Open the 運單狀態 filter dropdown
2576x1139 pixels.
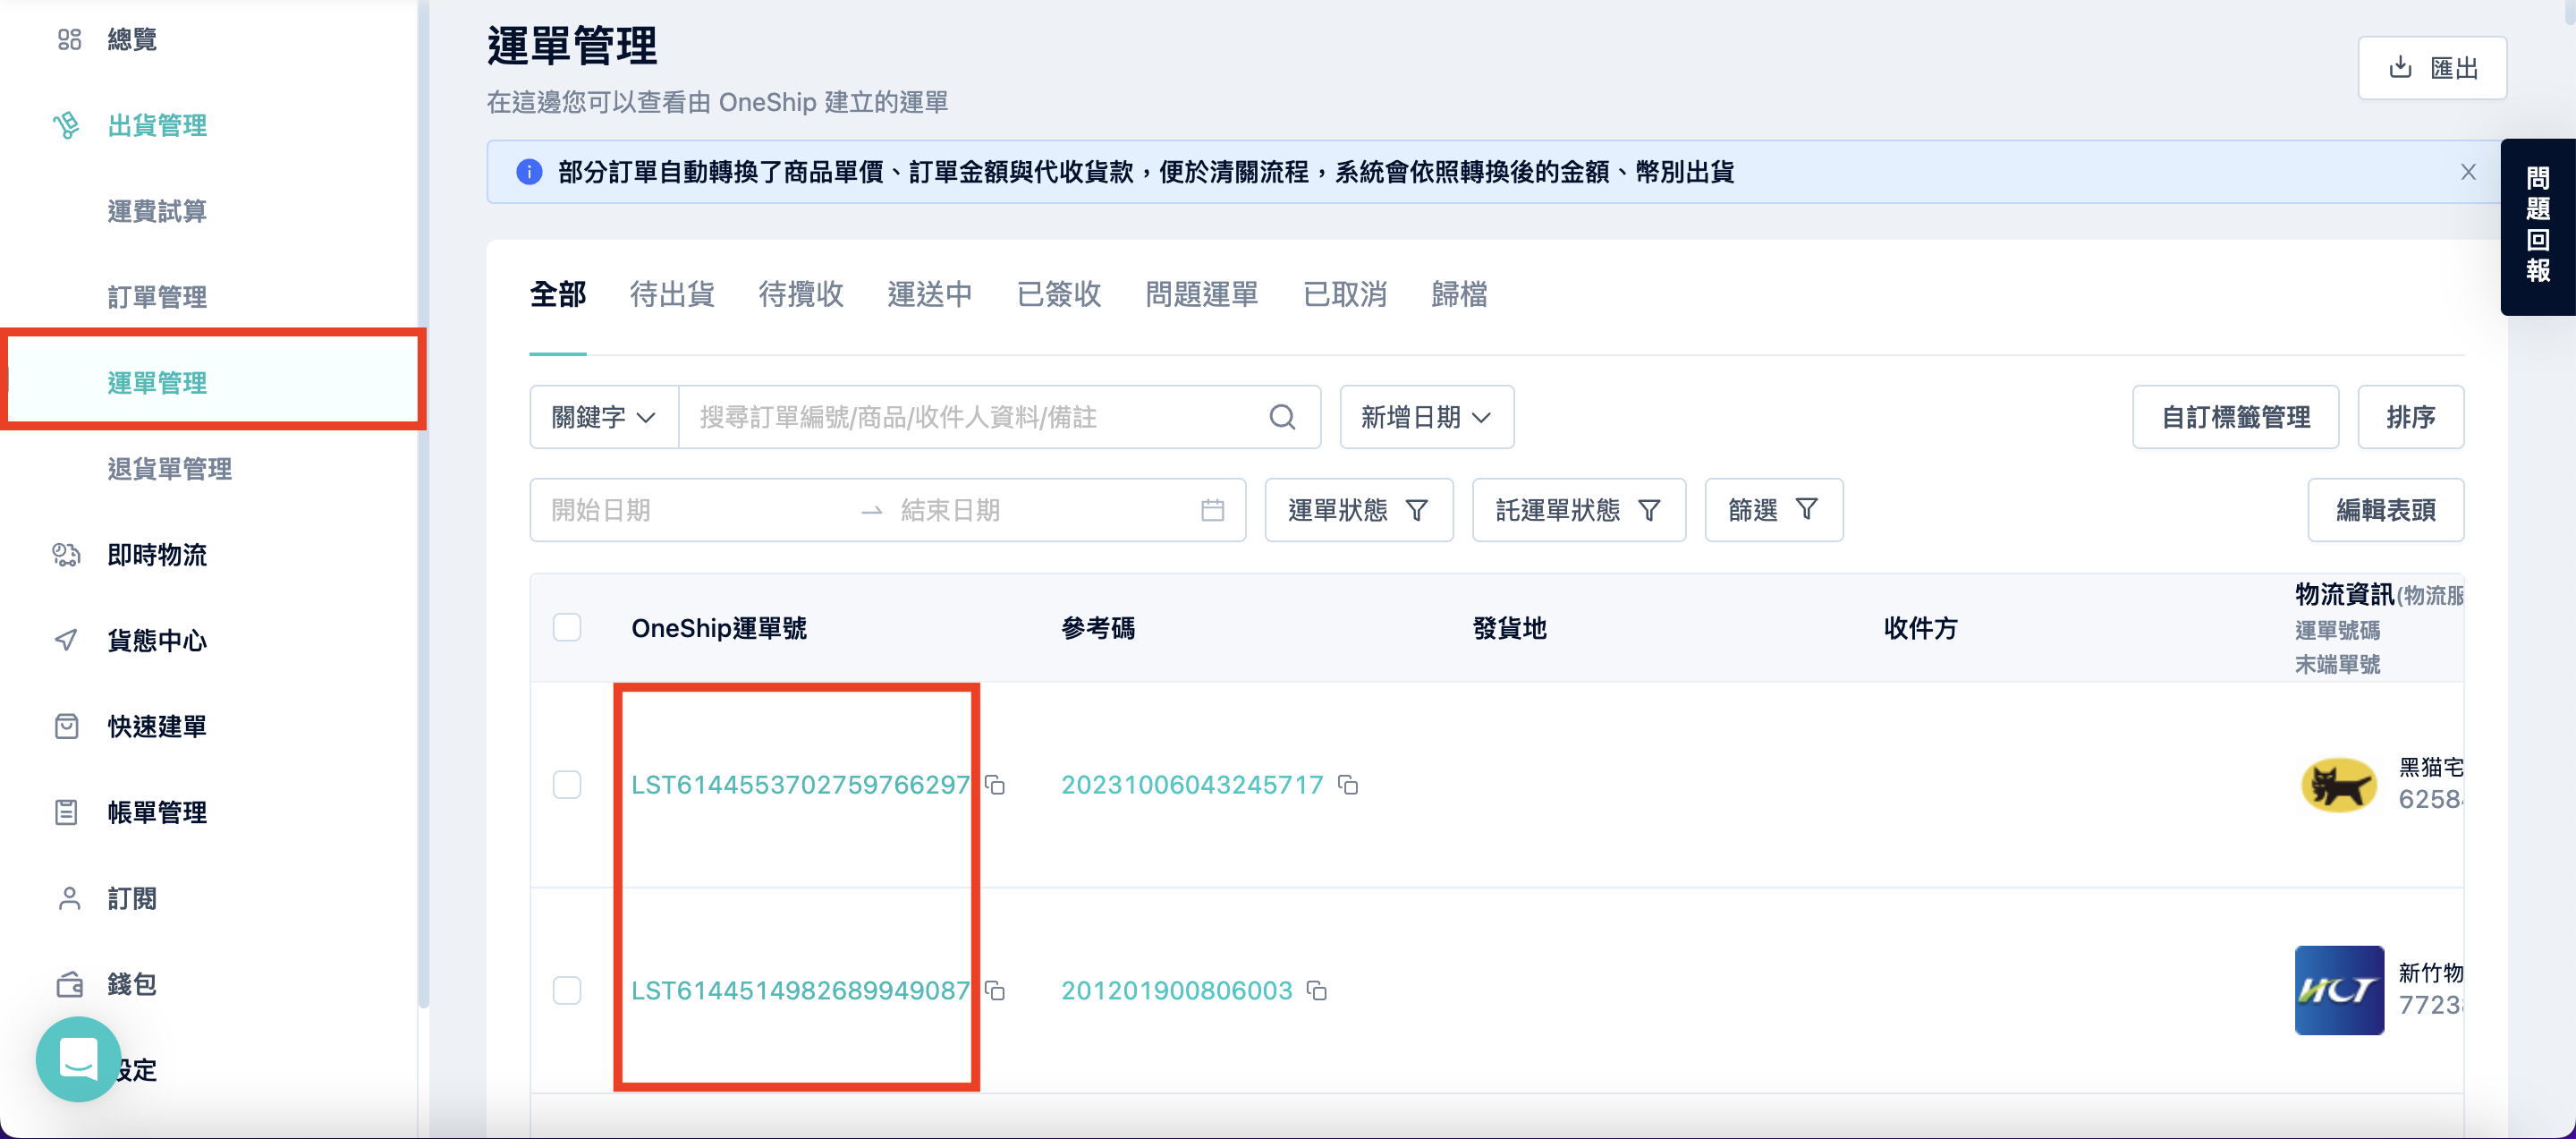[1358, 510]
